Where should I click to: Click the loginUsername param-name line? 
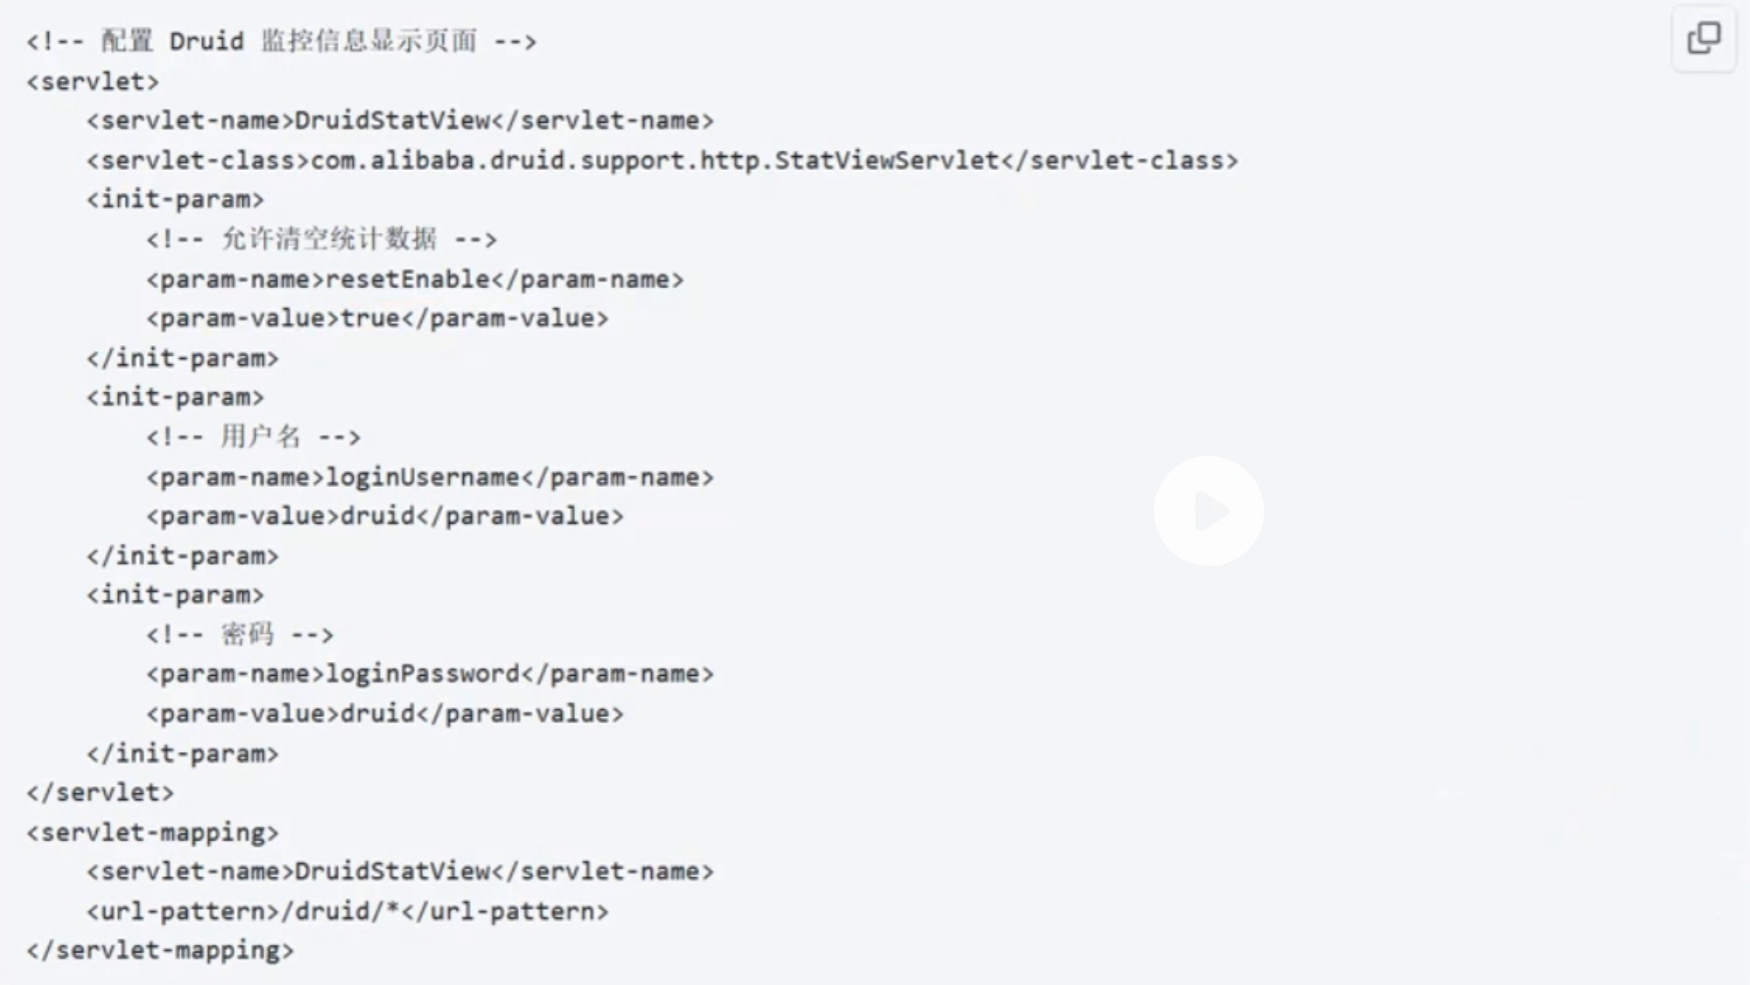(430, 477)
